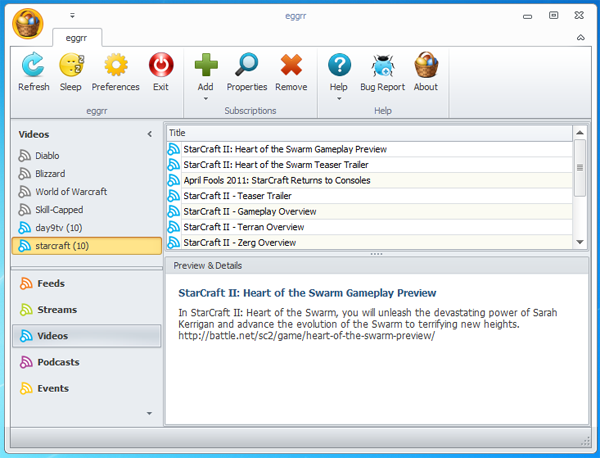Switch to the Streams section
600x458 pixels.
point(57,310)
